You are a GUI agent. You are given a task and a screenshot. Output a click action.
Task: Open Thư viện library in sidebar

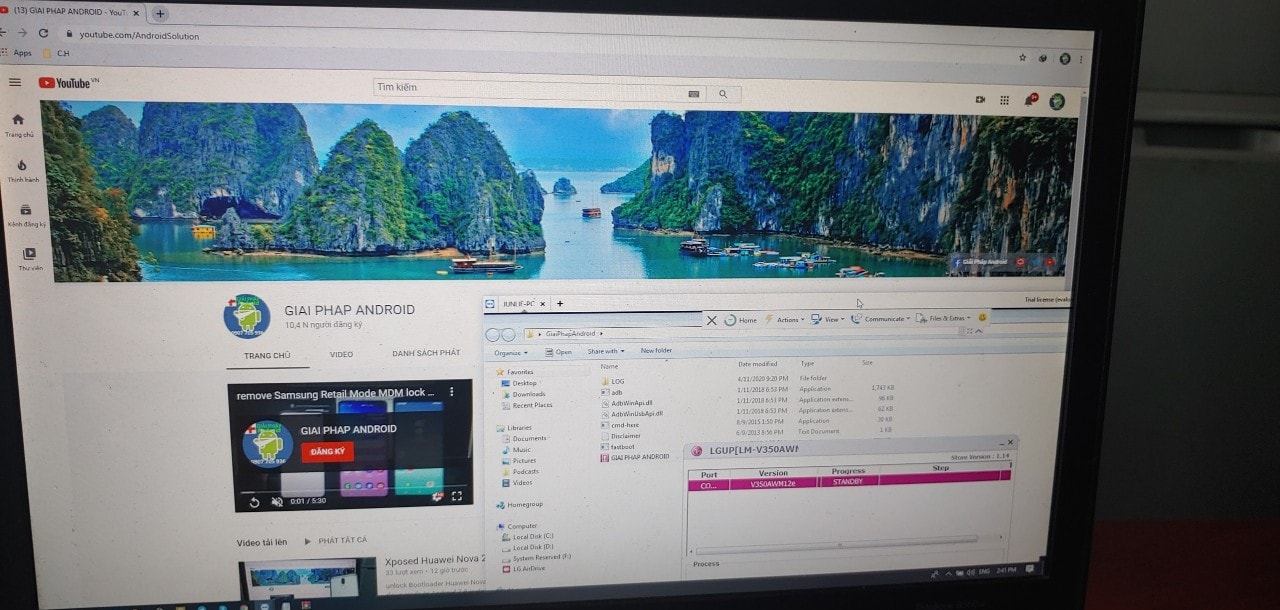coord(30,259)
